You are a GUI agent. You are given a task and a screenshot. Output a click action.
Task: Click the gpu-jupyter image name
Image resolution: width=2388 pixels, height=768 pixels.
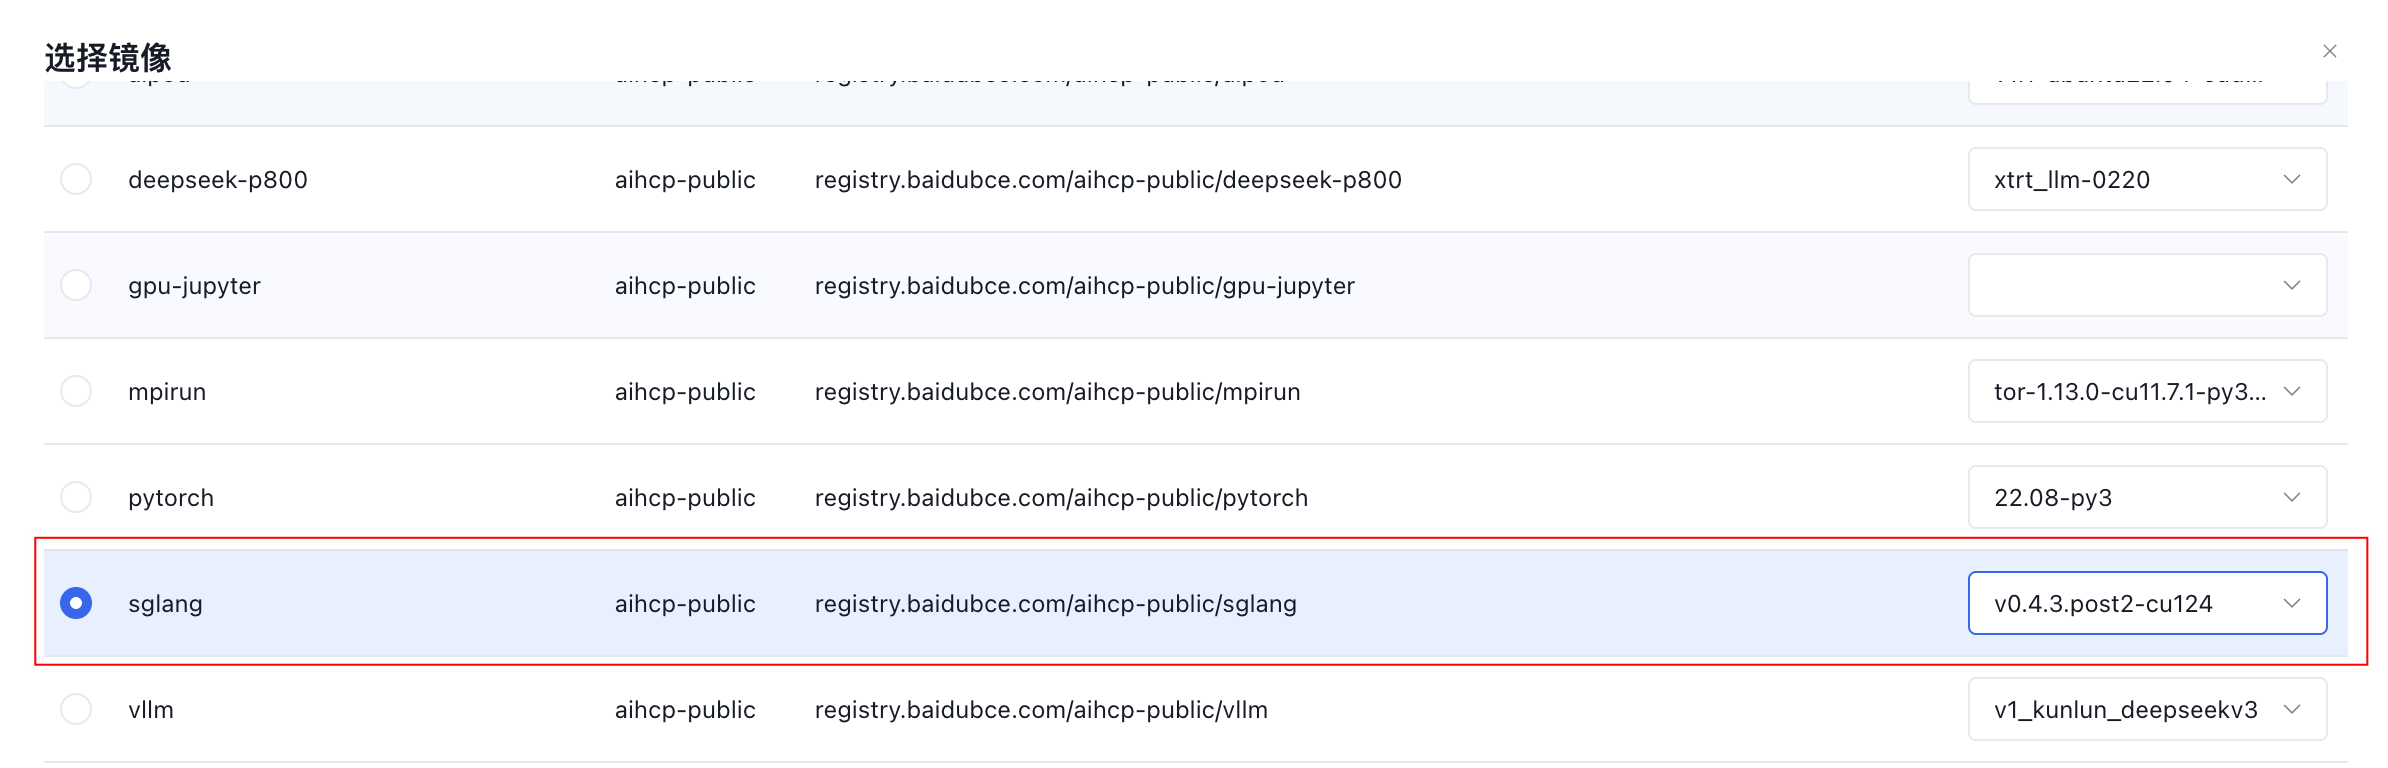point(194,286)
